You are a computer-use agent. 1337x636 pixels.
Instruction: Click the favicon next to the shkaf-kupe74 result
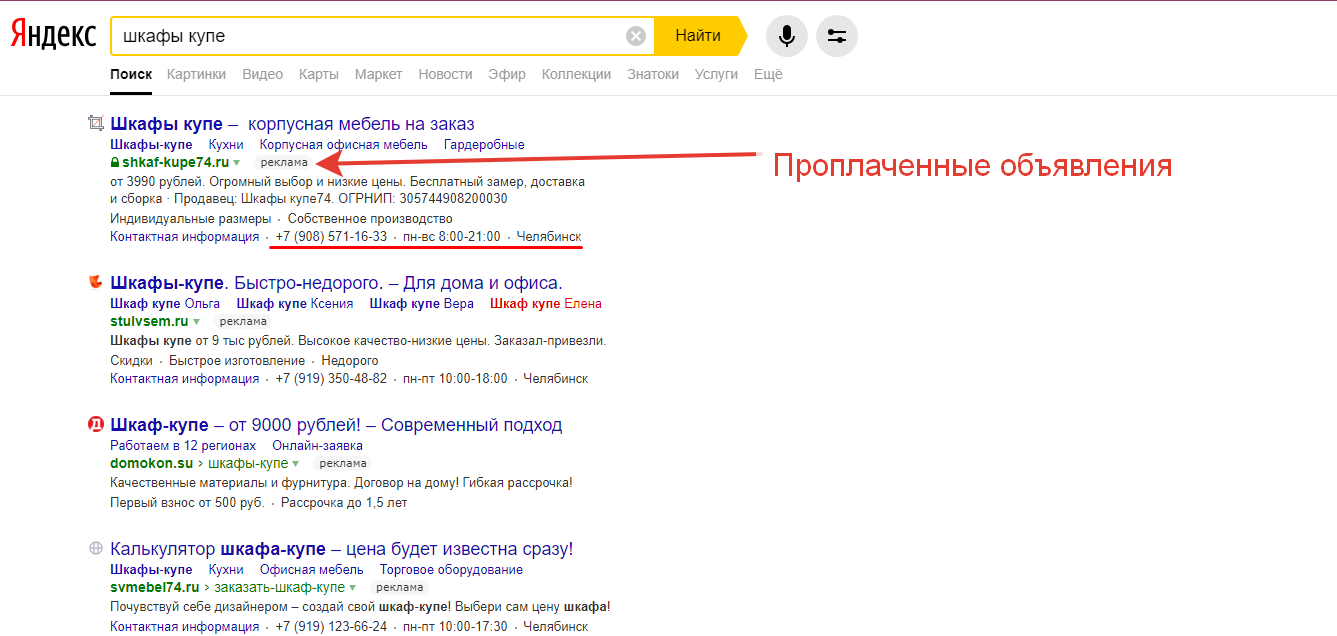point(96,123)
